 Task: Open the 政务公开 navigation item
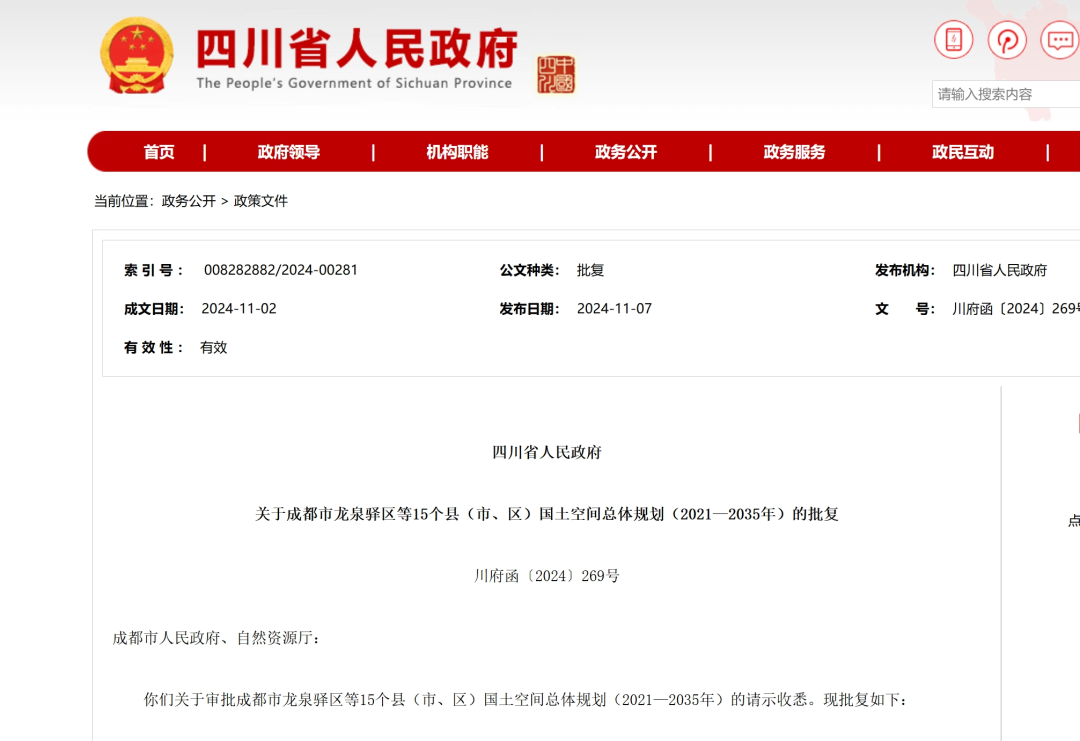[x=626, y=152]
